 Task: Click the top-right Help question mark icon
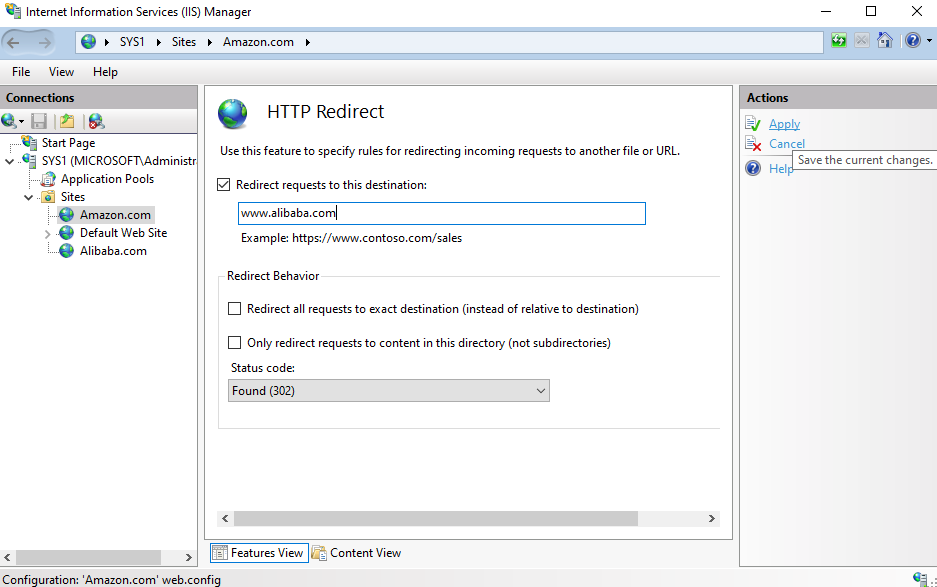[912, 41]
